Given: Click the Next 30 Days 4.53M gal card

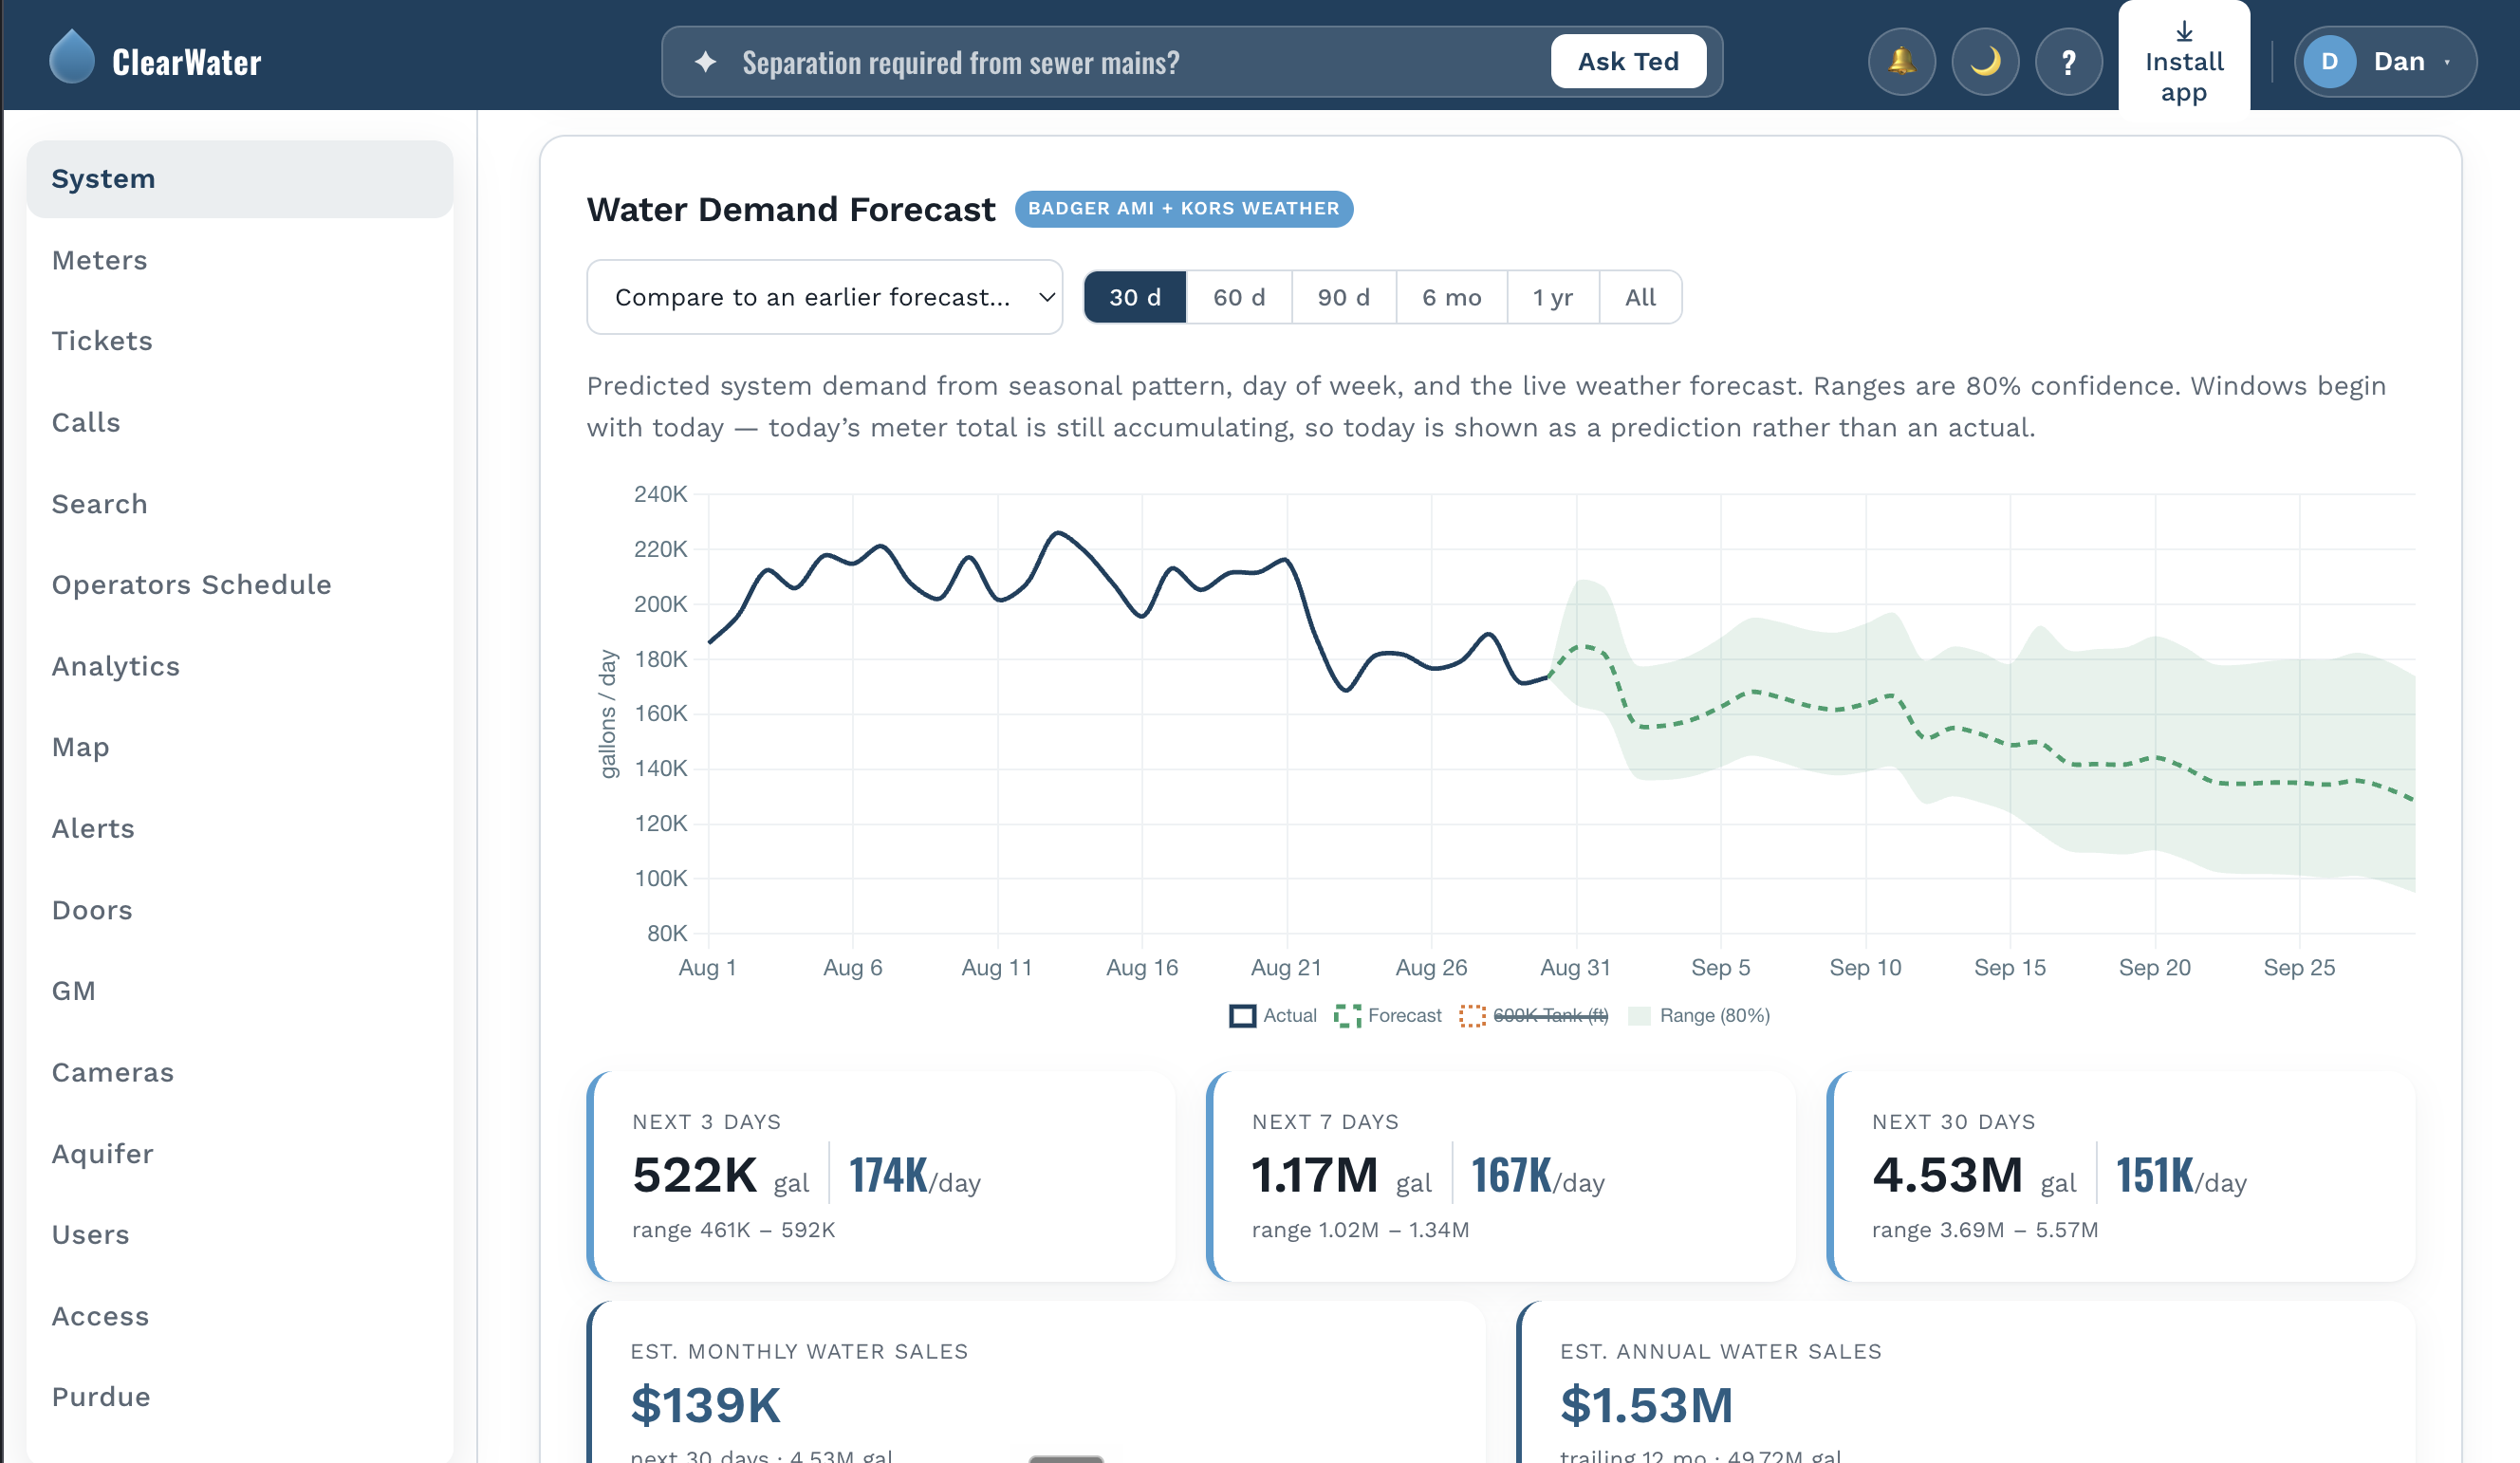Looking at the screenshot, I should click(2121, 1176).
